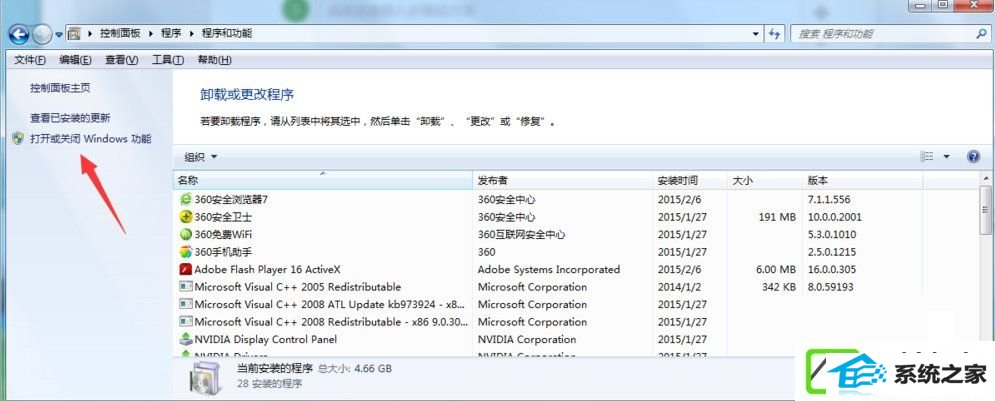Select the 360免费WiFi program name
Image resolution: width=995 pixels, height=401 pixels.
point(223,234)
